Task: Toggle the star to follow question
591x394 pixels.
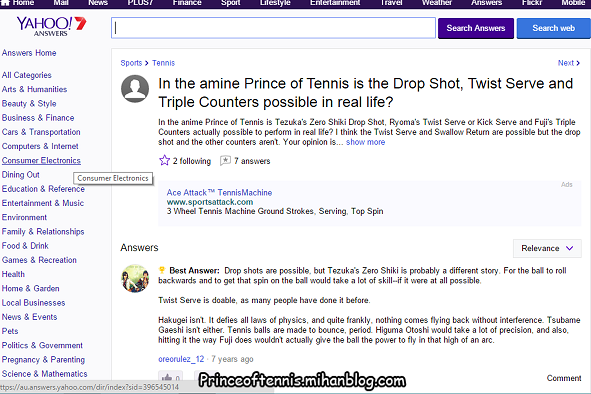Action: click(164, 161)
